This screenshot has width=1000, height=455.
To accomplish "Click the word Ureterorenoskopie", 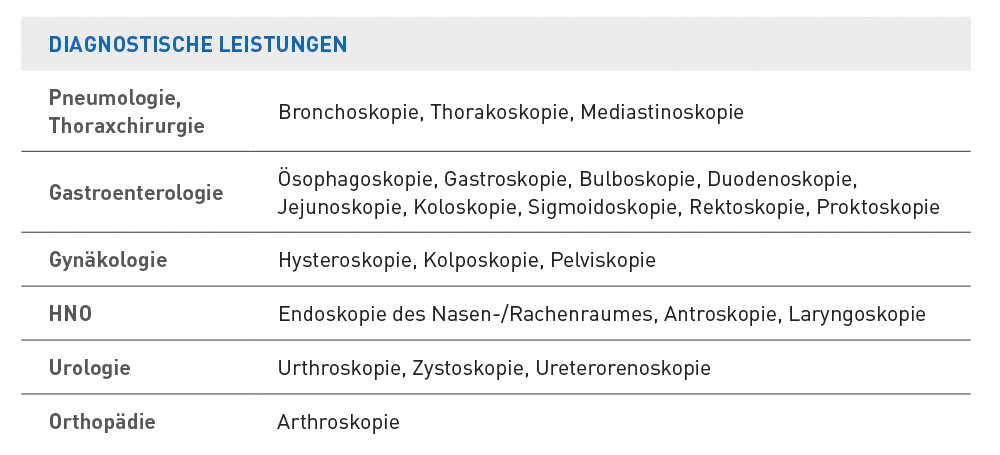I will pyautogui.click(x=623, y=368).
